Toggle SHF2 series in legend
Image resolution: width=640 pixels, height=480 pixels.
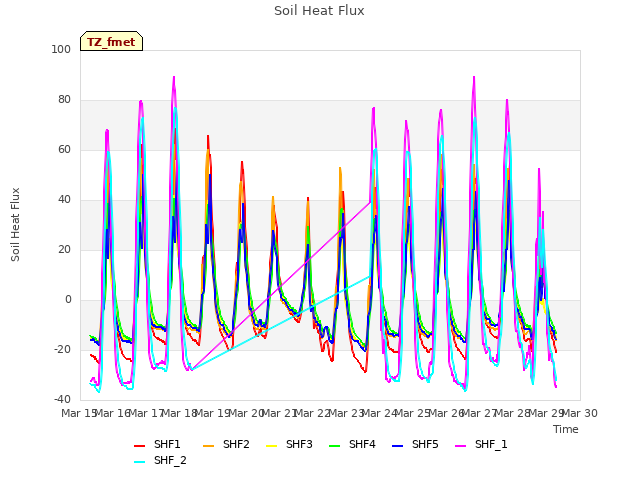226,444
